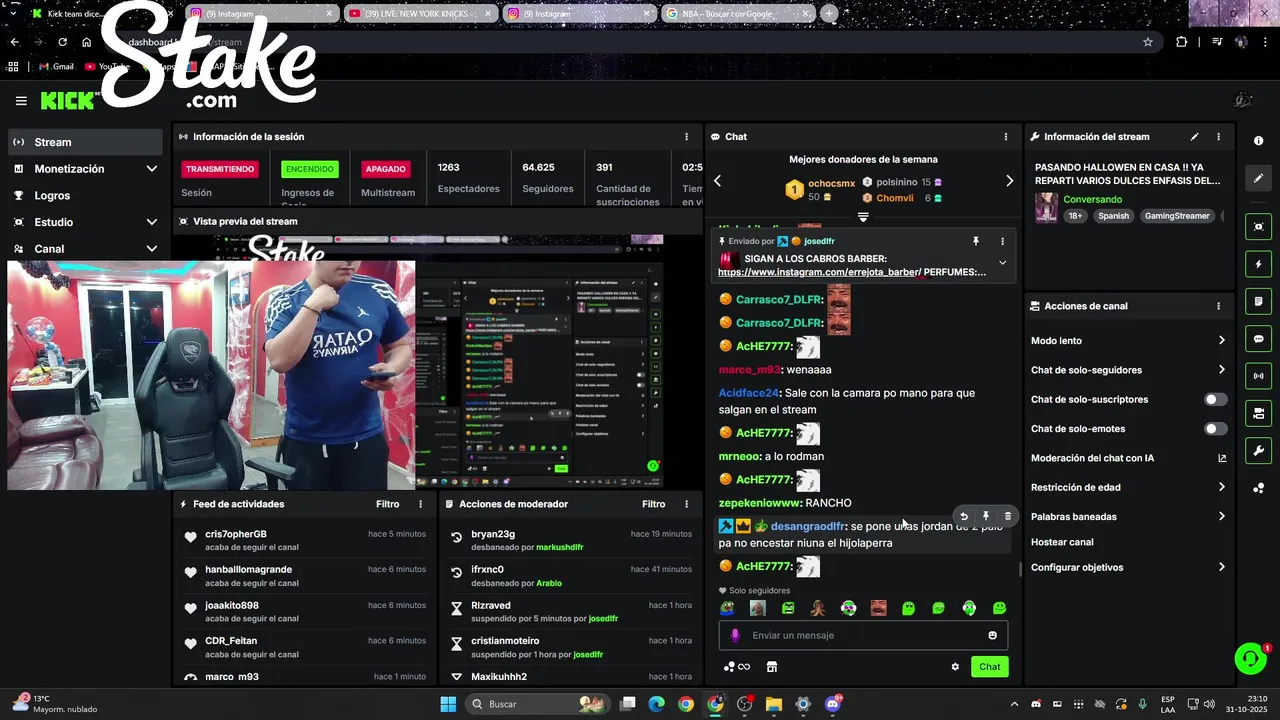Open Feed de actividades three-dot menu

tap(420, 504)
